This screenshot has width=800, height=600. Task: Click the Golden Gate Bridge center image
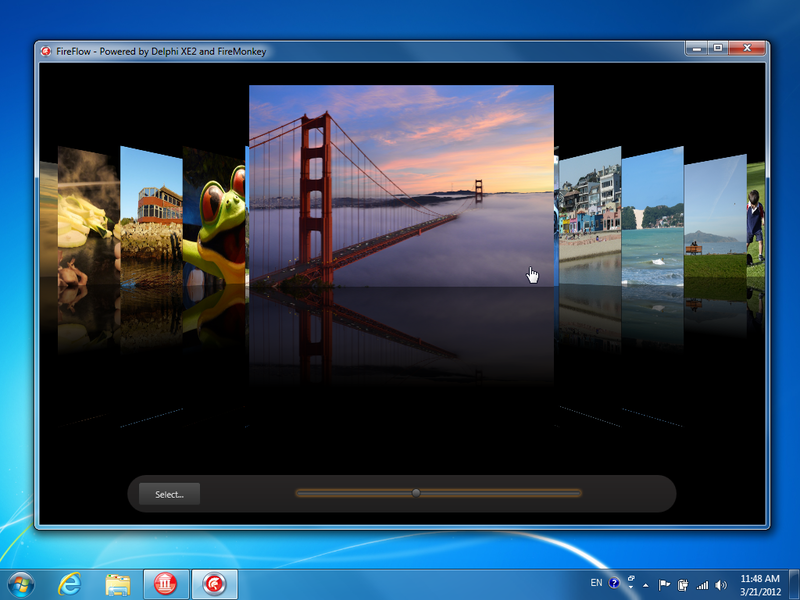401,186
